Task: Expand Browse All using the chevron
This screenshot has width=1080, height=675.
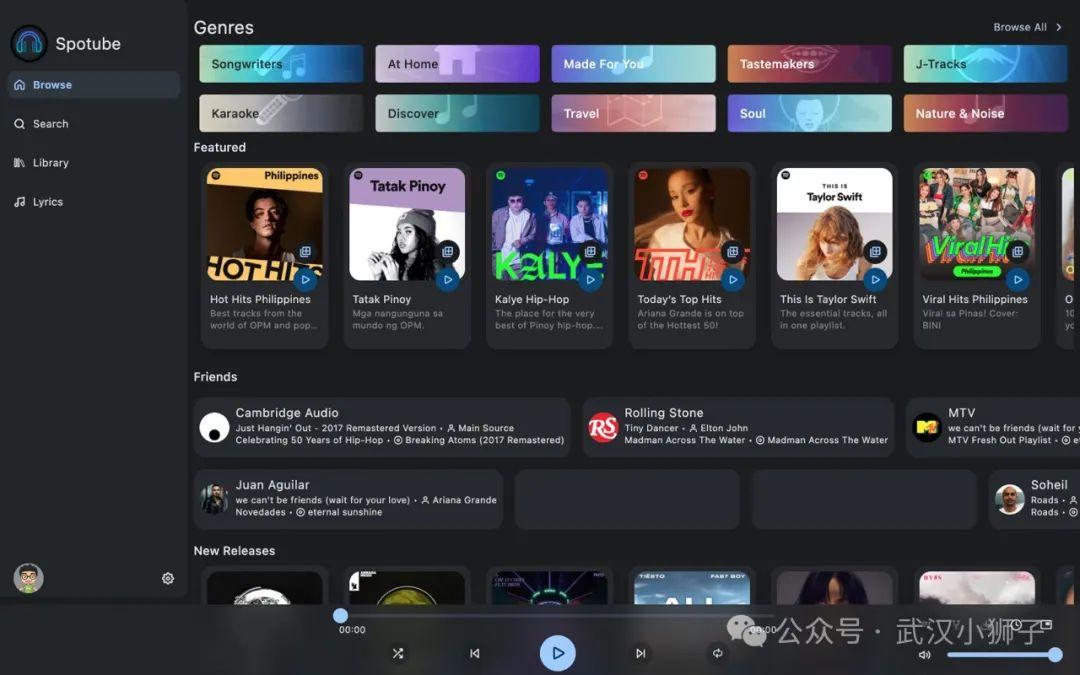Action: 1058,27
